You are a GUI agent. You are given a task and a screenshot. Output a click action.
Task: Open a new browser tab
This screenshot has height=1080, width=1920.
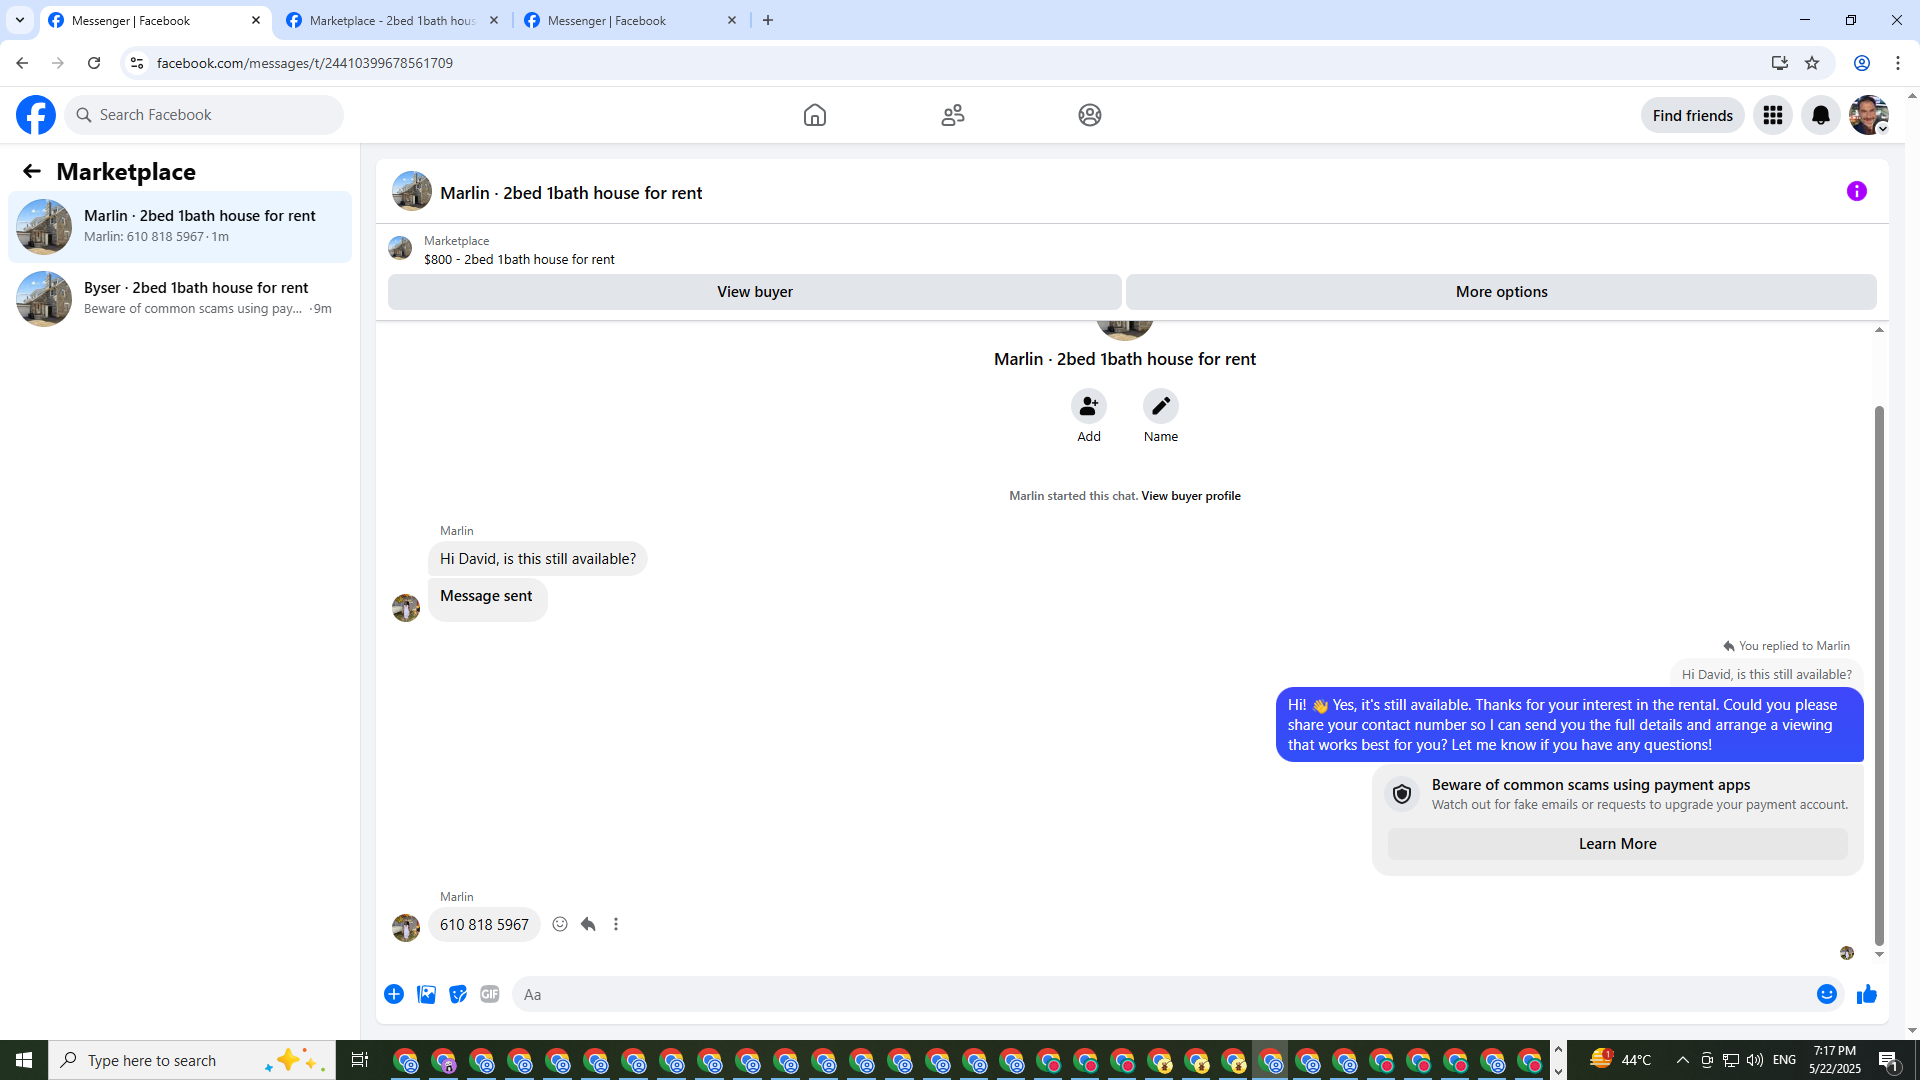click(768, 20)
